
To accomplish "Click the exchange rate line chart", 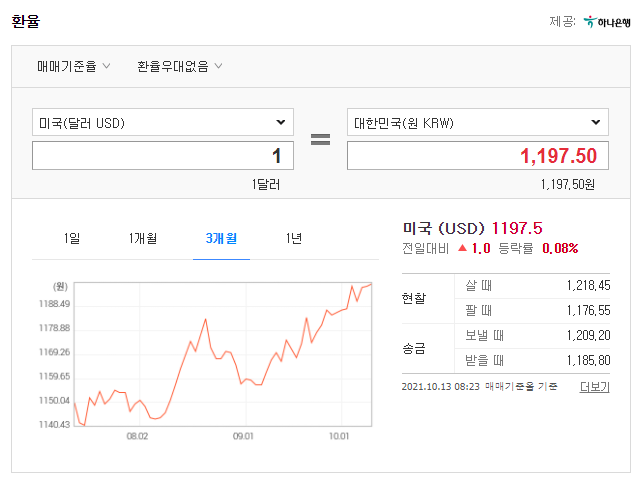I will [x=223, y=354].
